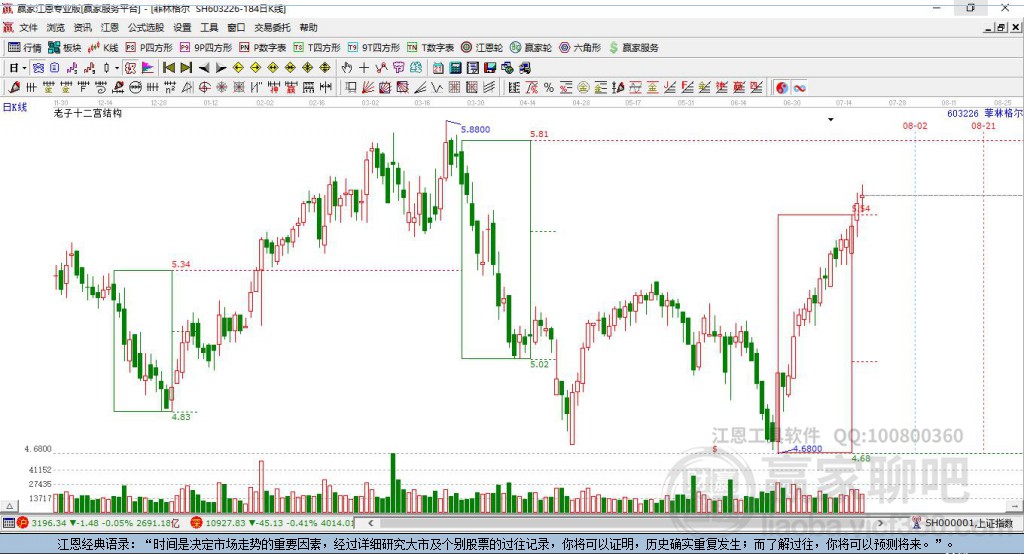
Task: Toggle the 权 price adjustment button
Action: 131,68
